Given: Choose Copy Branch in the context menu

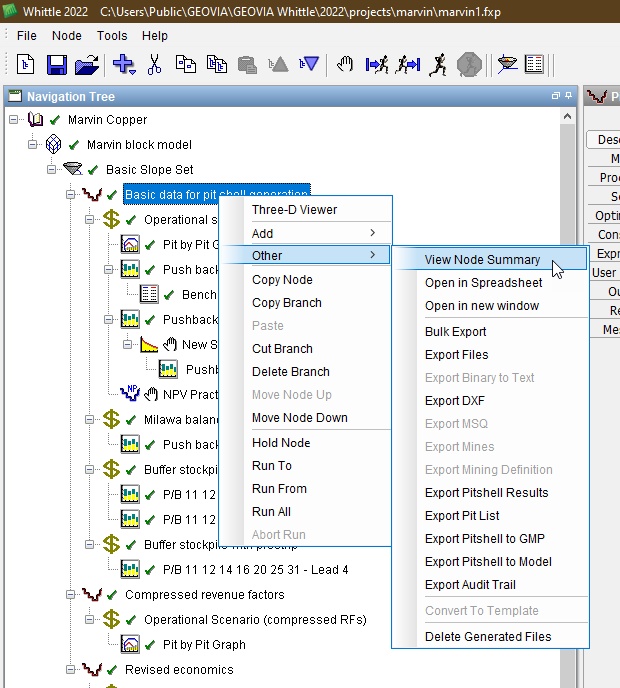Looking at the screenshot, I should click(x=305, y=303).
